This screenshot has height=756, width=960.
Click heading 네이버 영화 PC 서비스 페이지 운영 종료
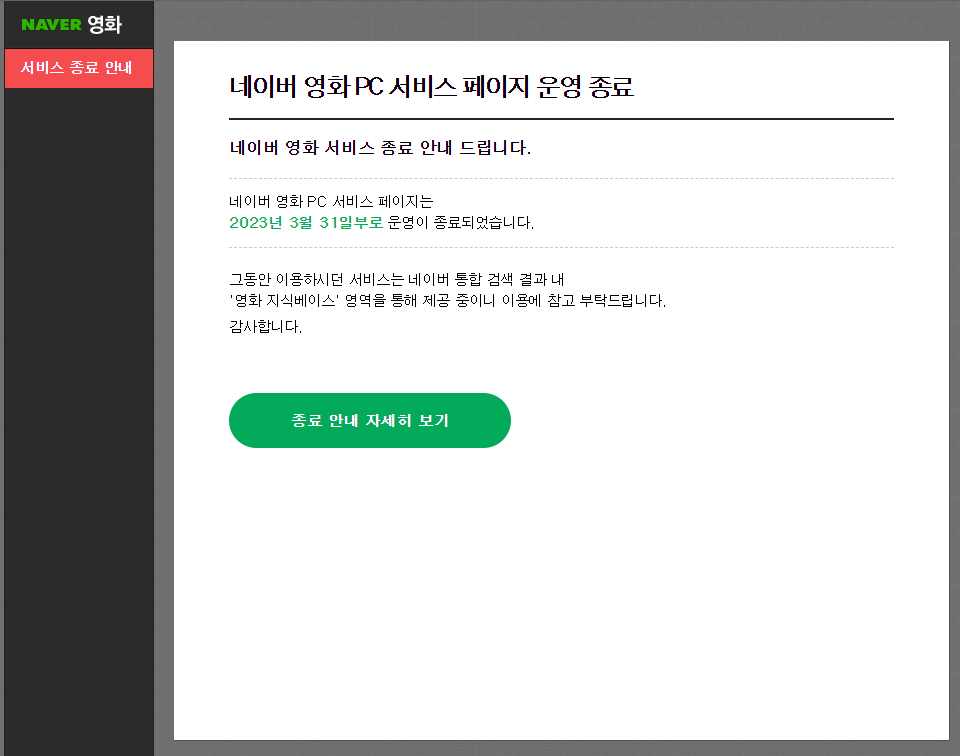coord(431,86)
